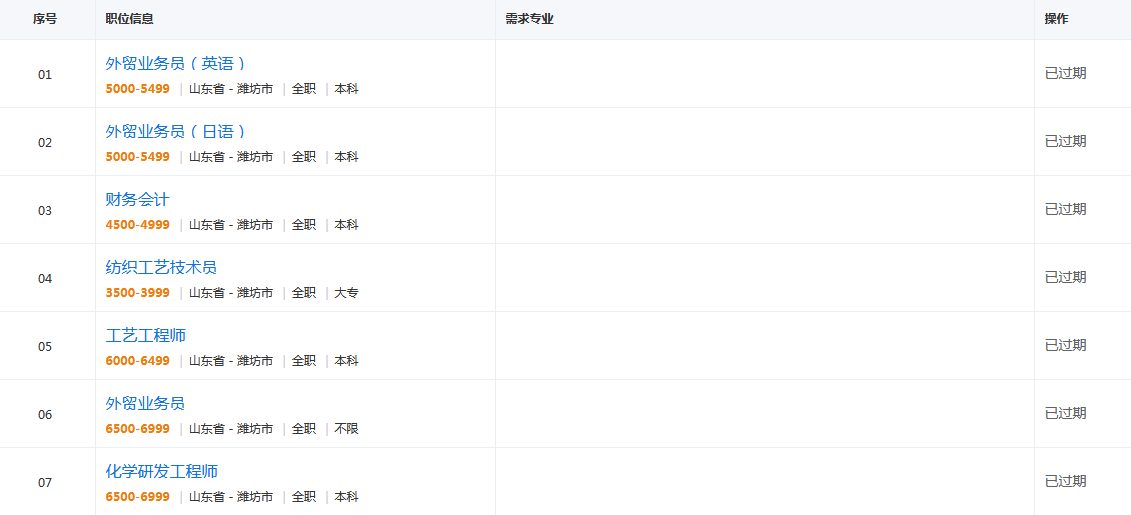
Task: Click the 序号 column header
Action: (x=45, y=19)
